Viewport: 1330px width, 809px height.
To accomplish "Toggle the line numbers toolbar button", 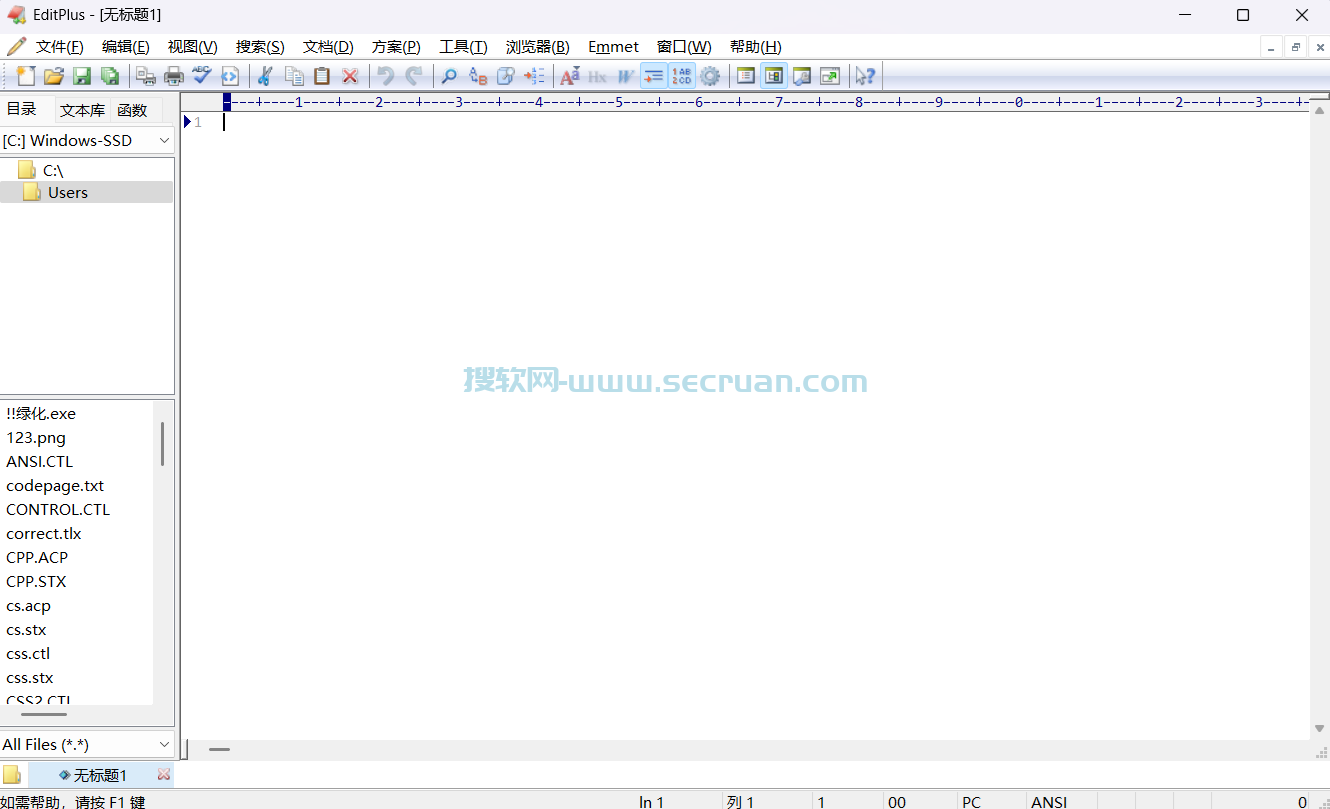I will (x=682, y=76).
